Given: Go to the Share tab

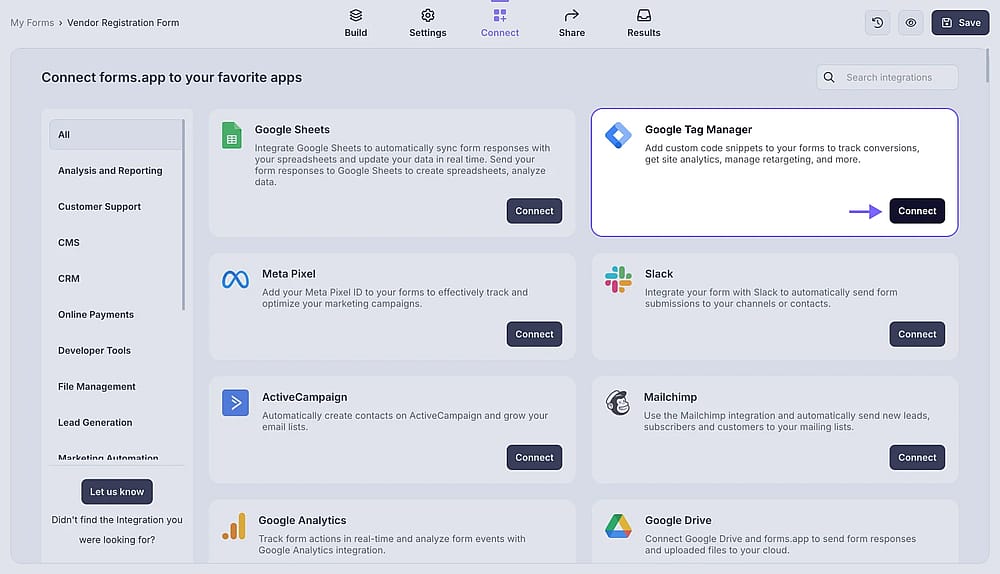Looking at the screenshot, I should 571,24.
